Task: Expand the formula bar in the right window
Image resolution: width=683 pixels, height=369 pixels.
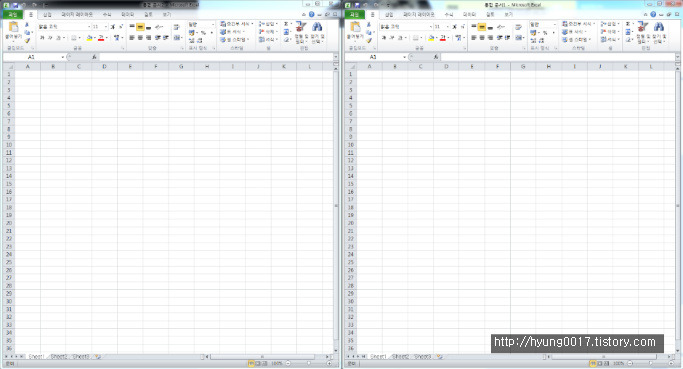Action: point(677,57)
